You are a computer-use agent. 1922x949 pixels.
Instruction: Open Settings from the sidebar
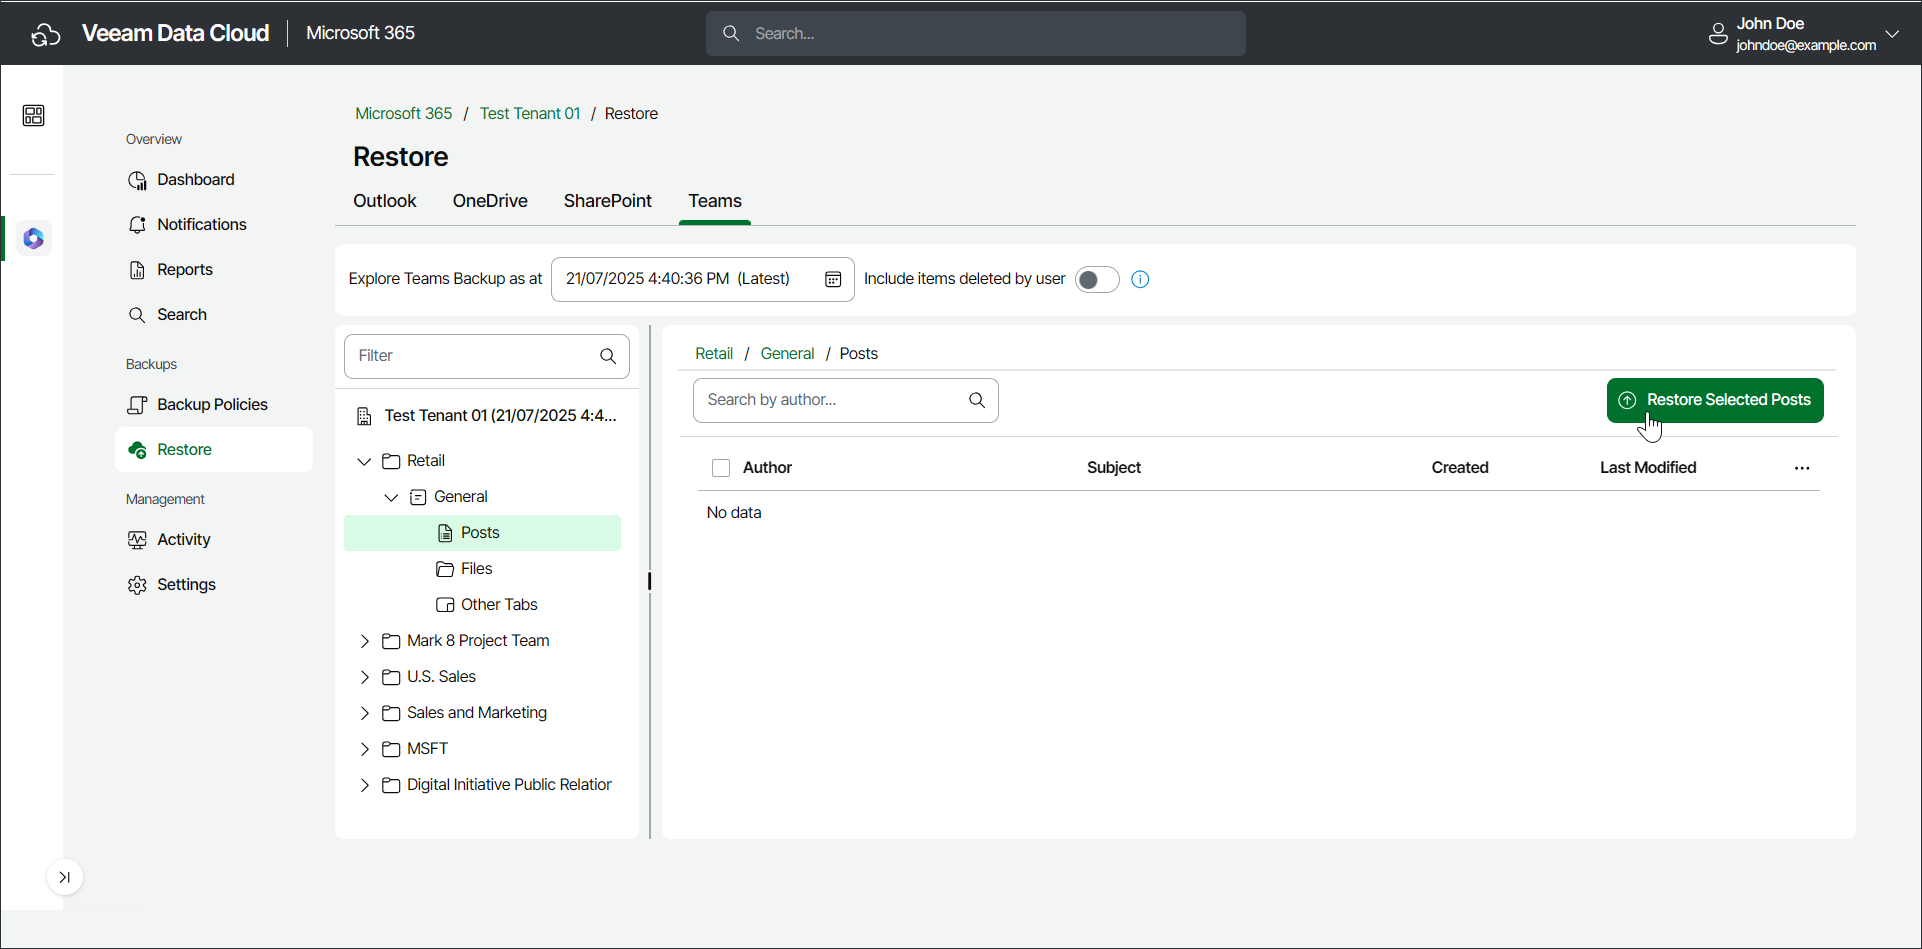click(x=186, y=585)
